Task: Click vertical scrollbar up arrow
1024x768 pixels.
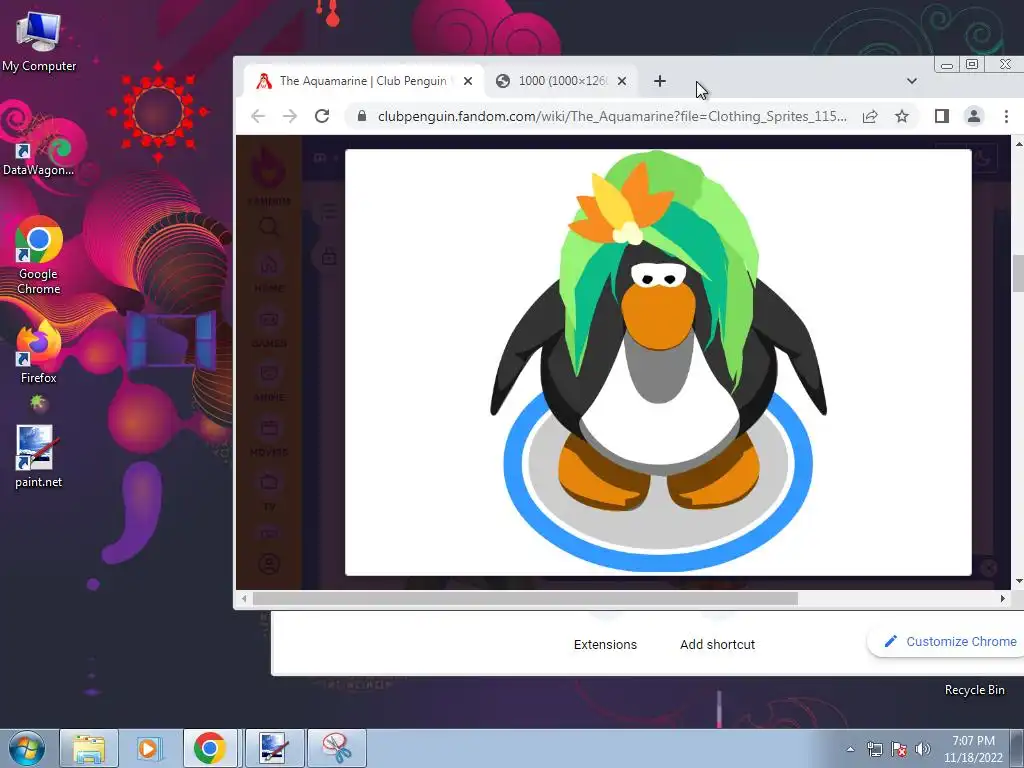Action: pyautogui.click(x=1018, y=142)
